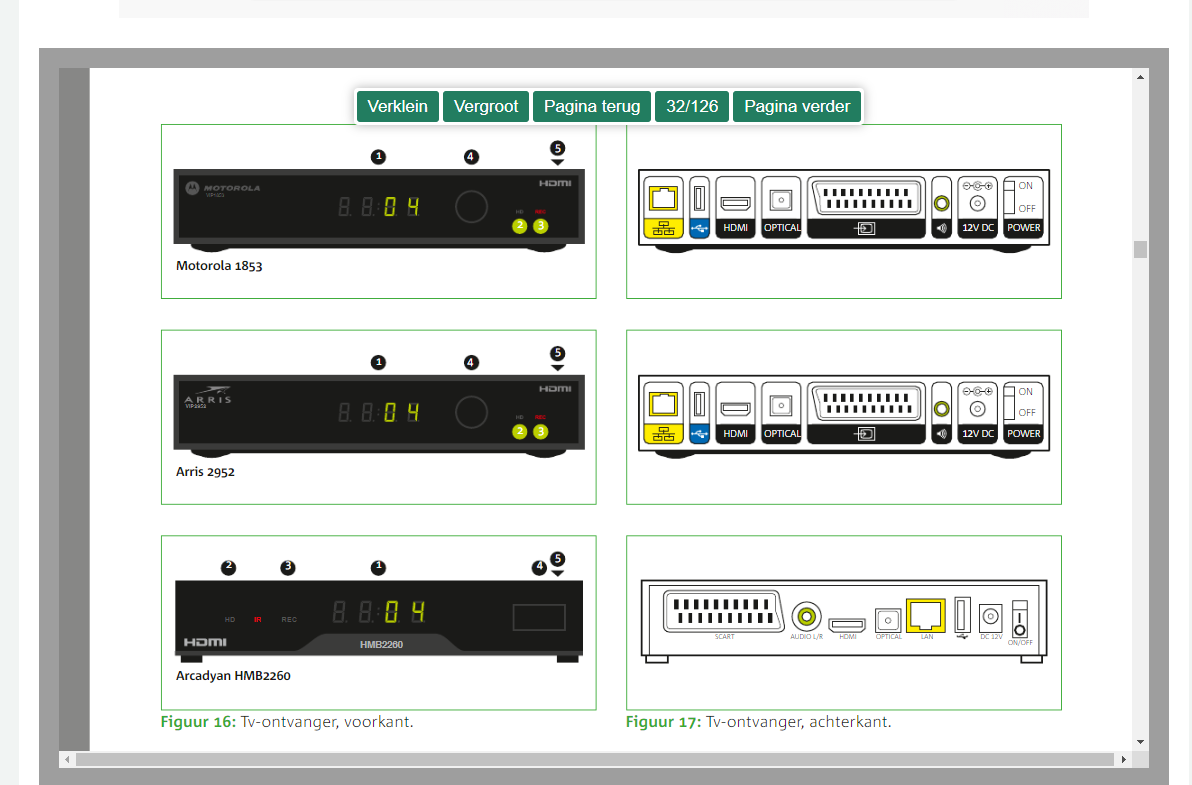Click the AUDIO L/R jack on Arcadyan rear
Viewport: 1192px width, 785px height.
[x=807, y=616]
